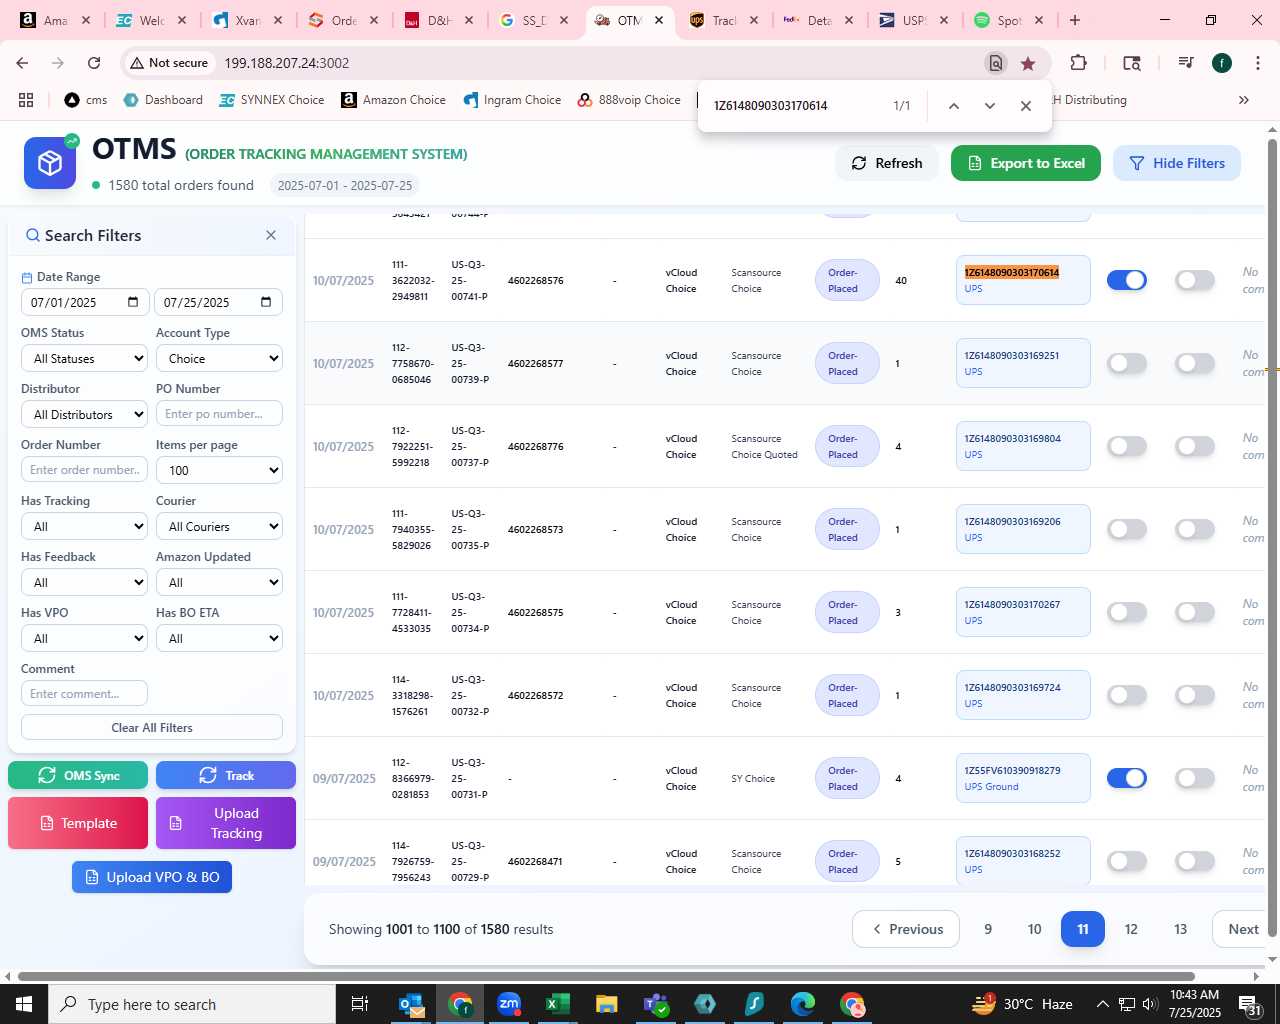Open Distributor dropdown
This screenshot has height=1024, width=1280.
(x=84, y=414)
